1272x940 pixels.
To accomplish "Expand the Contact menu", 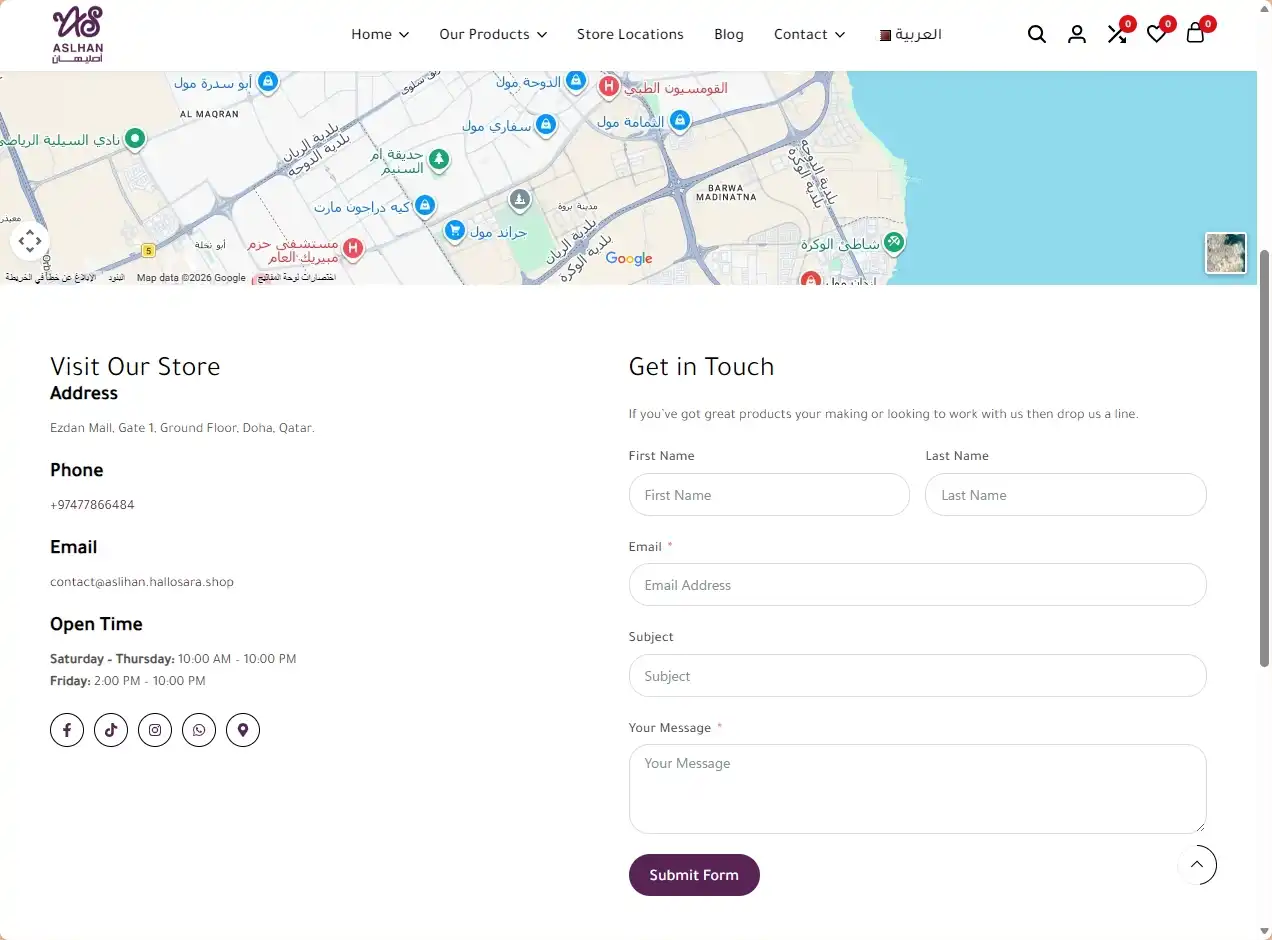I will (810, 34).
